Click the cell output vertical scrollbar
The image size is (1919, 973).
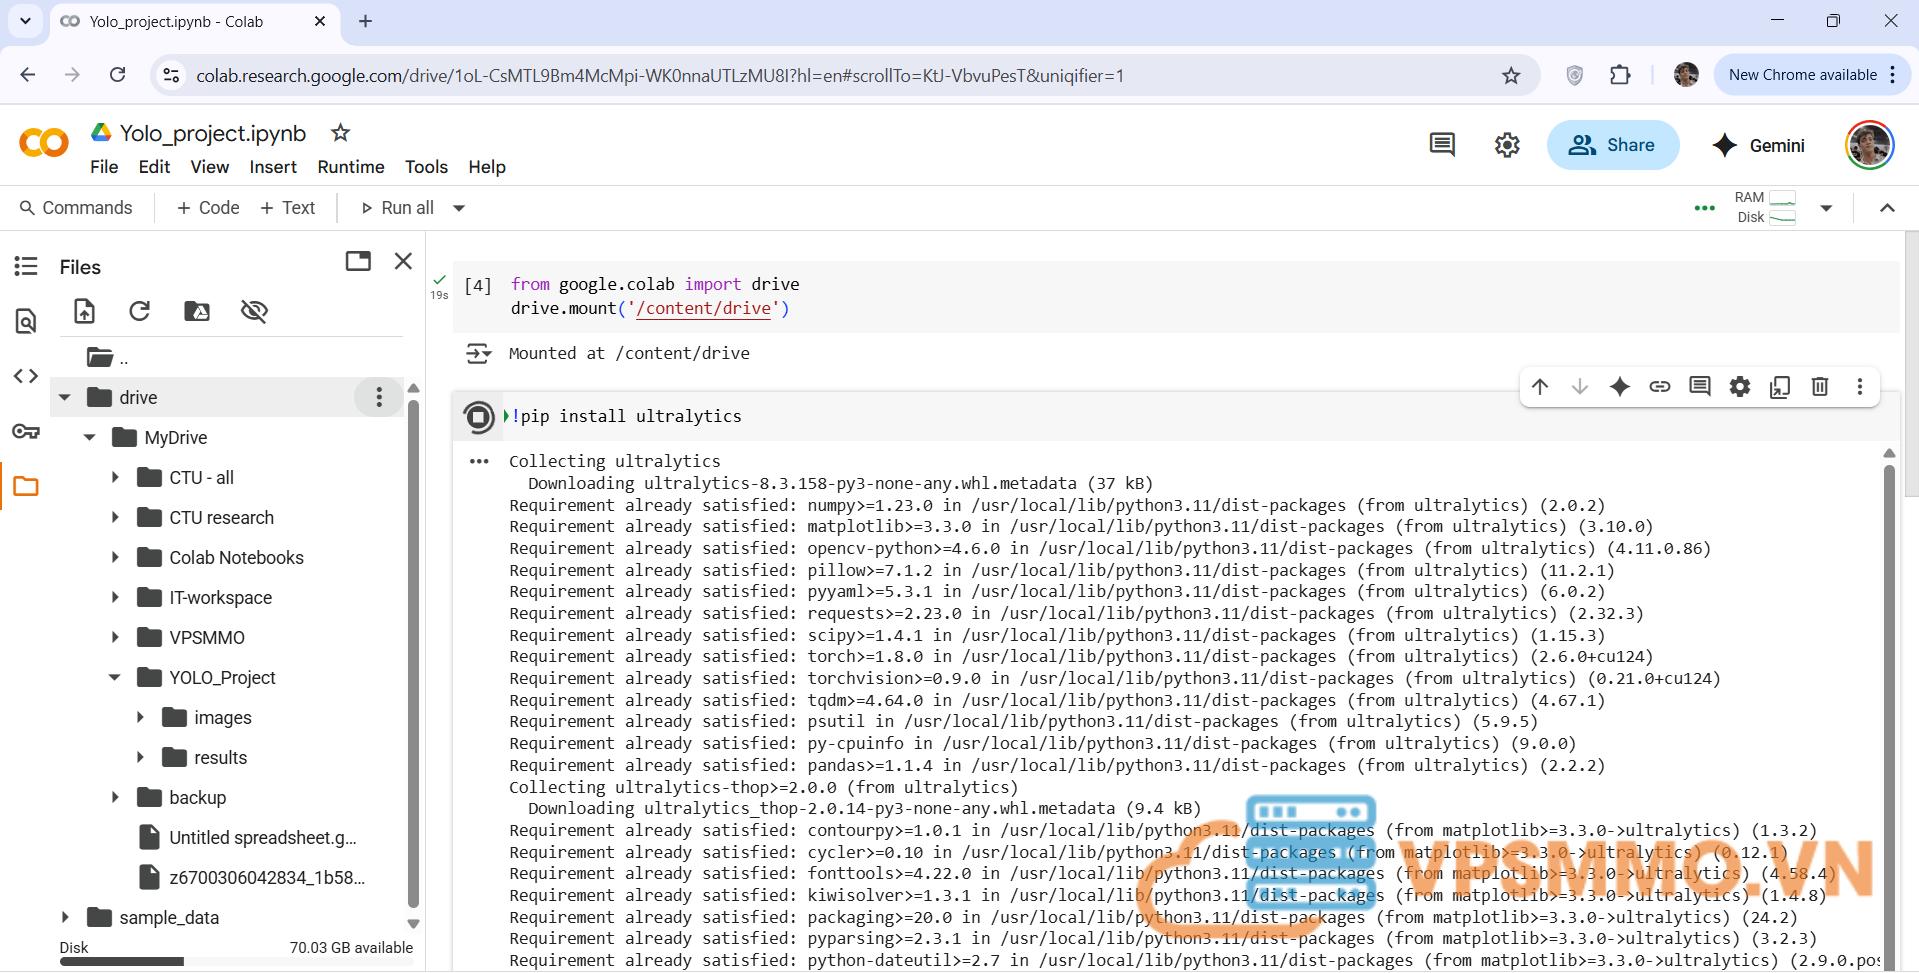[1889, 700]
